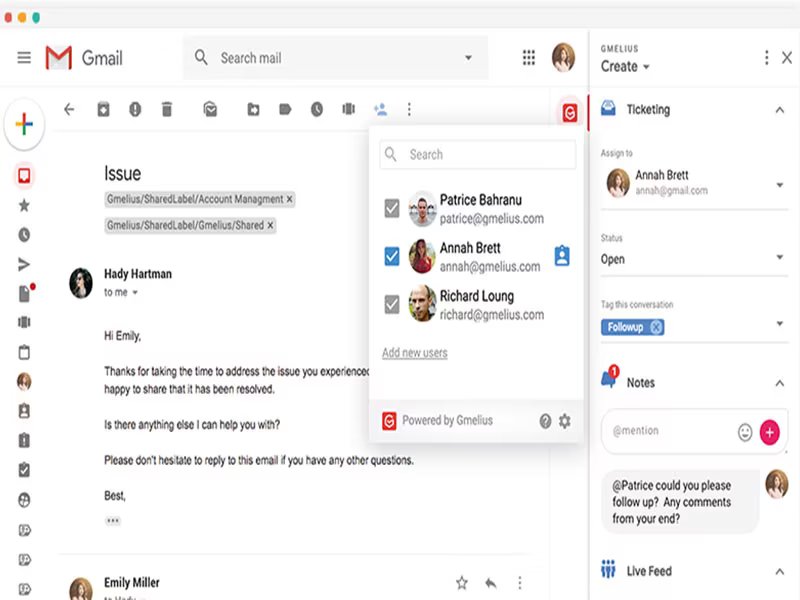This screenshot has height=600, width=800.
Task: Open the Assign to Annah Brett dropdown
Action: (694, 184)
